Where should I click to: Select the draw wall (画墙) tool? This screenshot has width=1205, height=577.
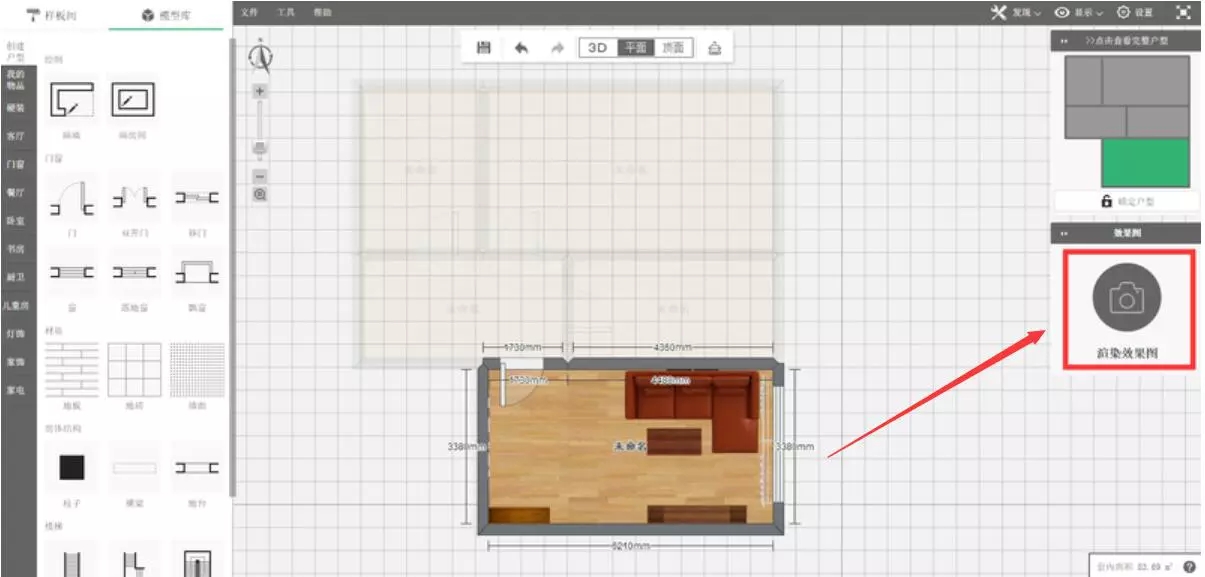pos(72,100)
